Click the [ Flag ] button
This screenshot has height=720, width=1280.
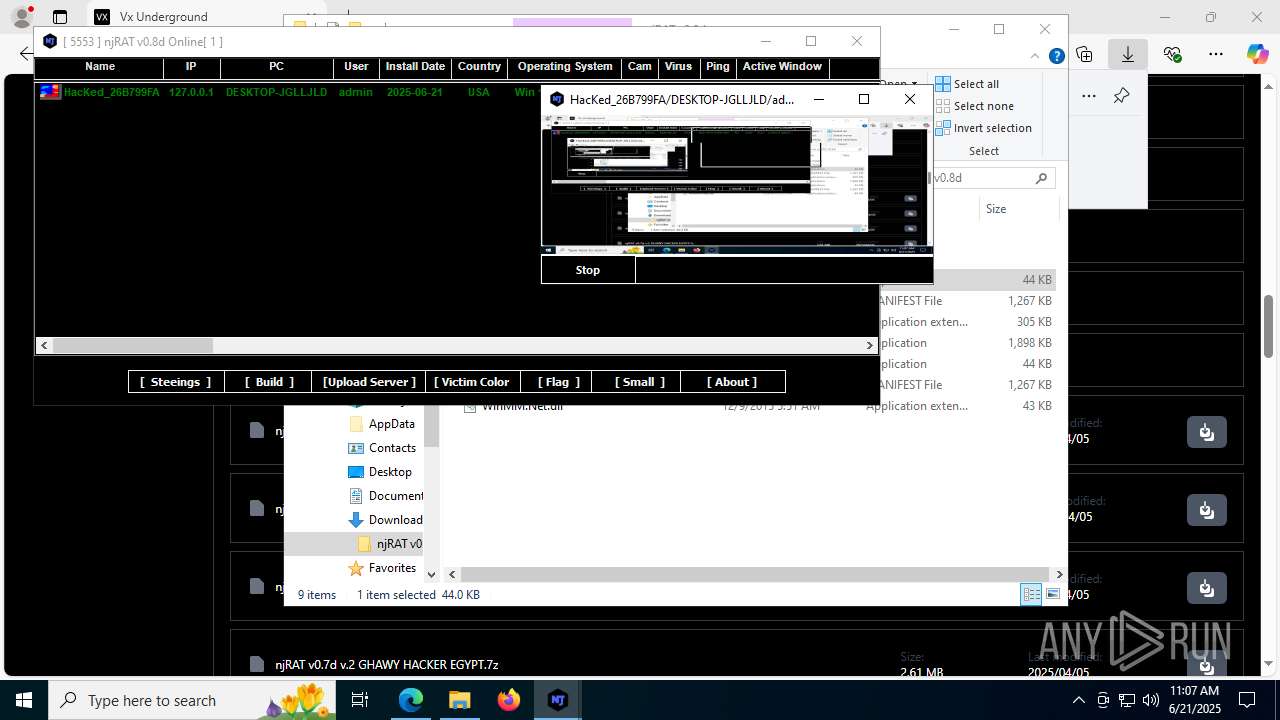556,382
